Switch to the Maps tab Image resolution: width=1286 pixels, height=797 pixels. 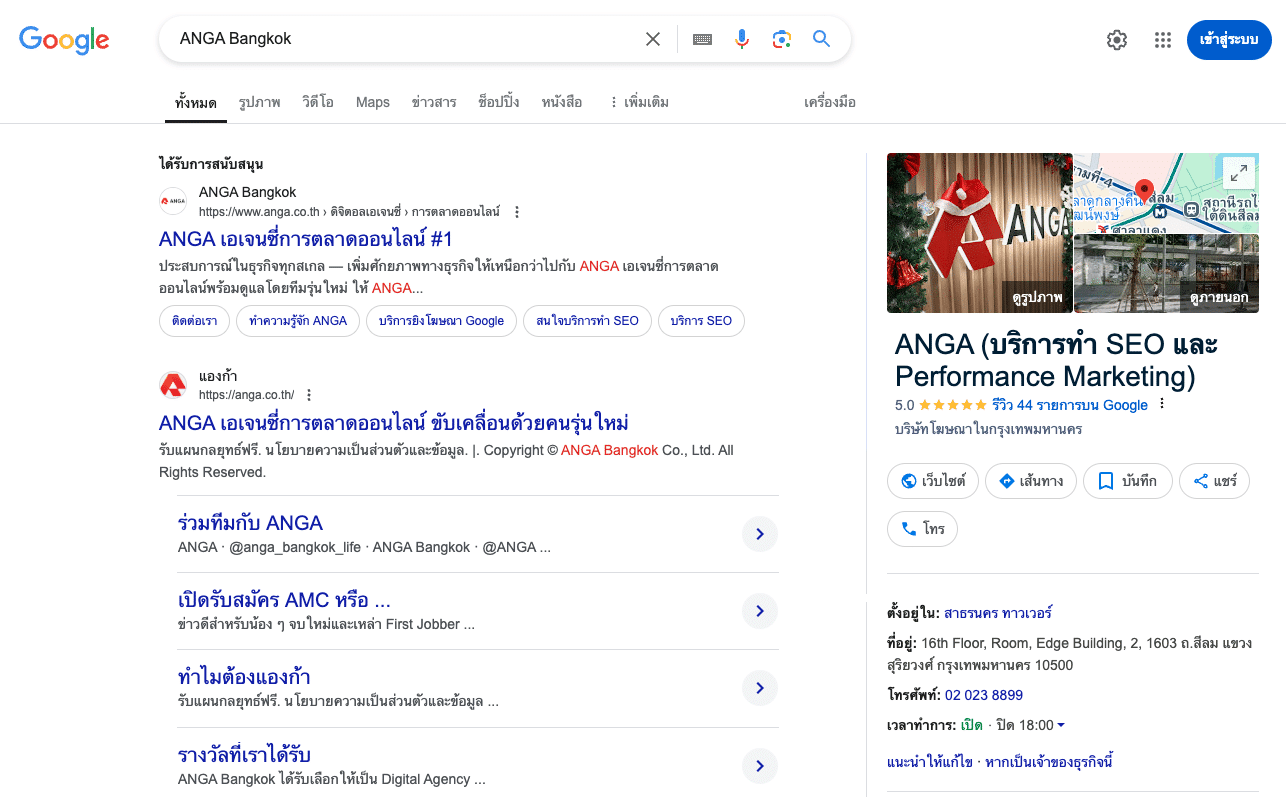pos(372,101)
